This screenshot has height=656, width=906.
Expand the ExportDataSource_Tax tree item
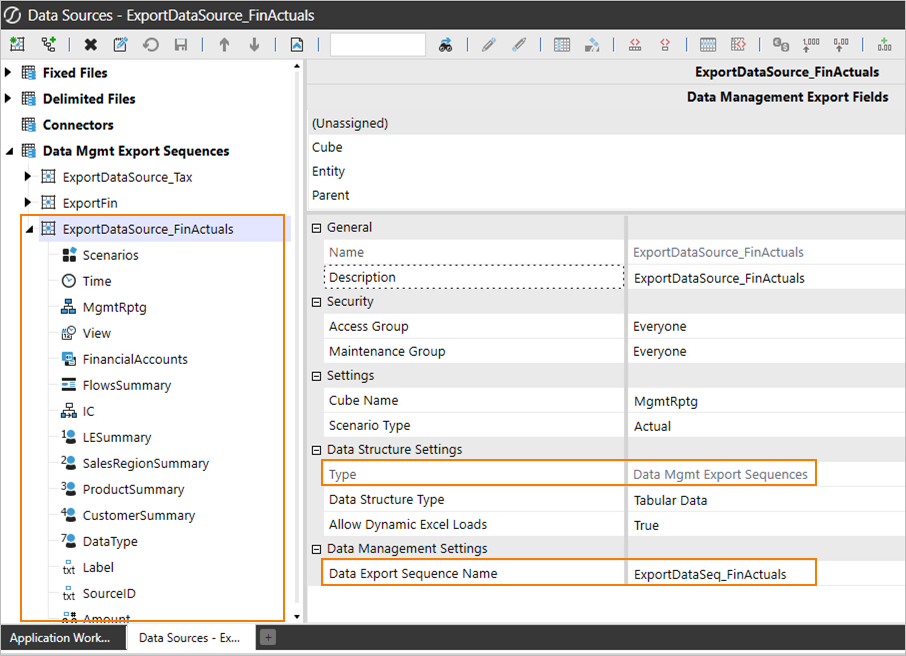coord(27,176)
